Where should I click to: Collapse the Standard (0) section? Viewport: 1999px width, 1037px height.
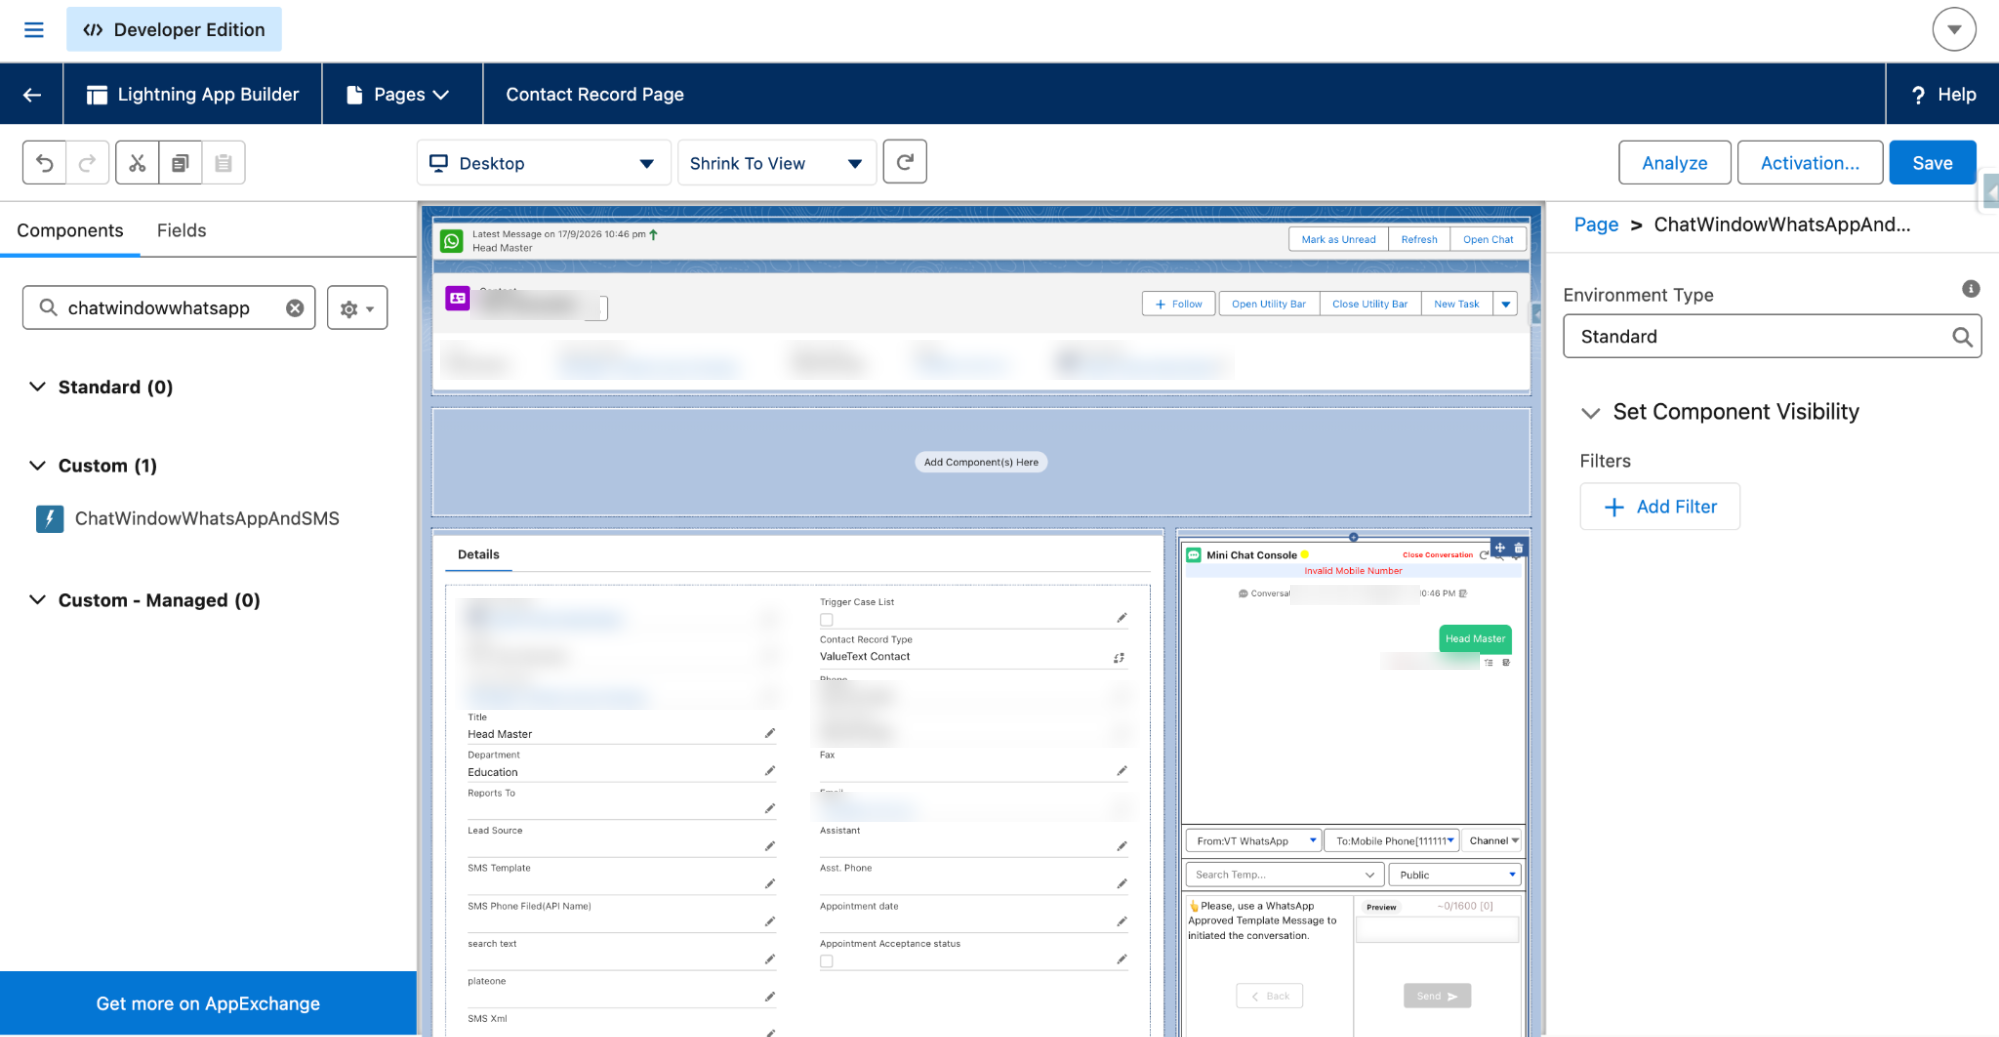38,387
